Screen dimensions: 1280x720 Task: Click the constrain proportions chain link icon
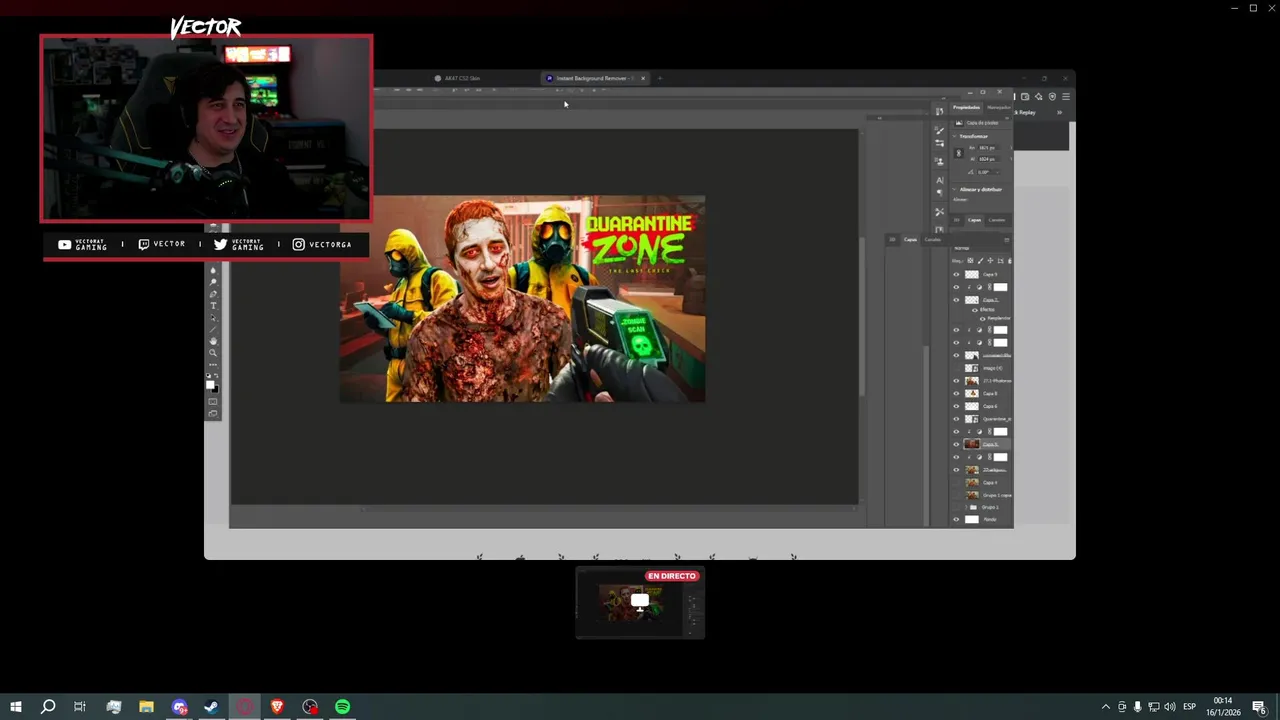coord(959,153)
